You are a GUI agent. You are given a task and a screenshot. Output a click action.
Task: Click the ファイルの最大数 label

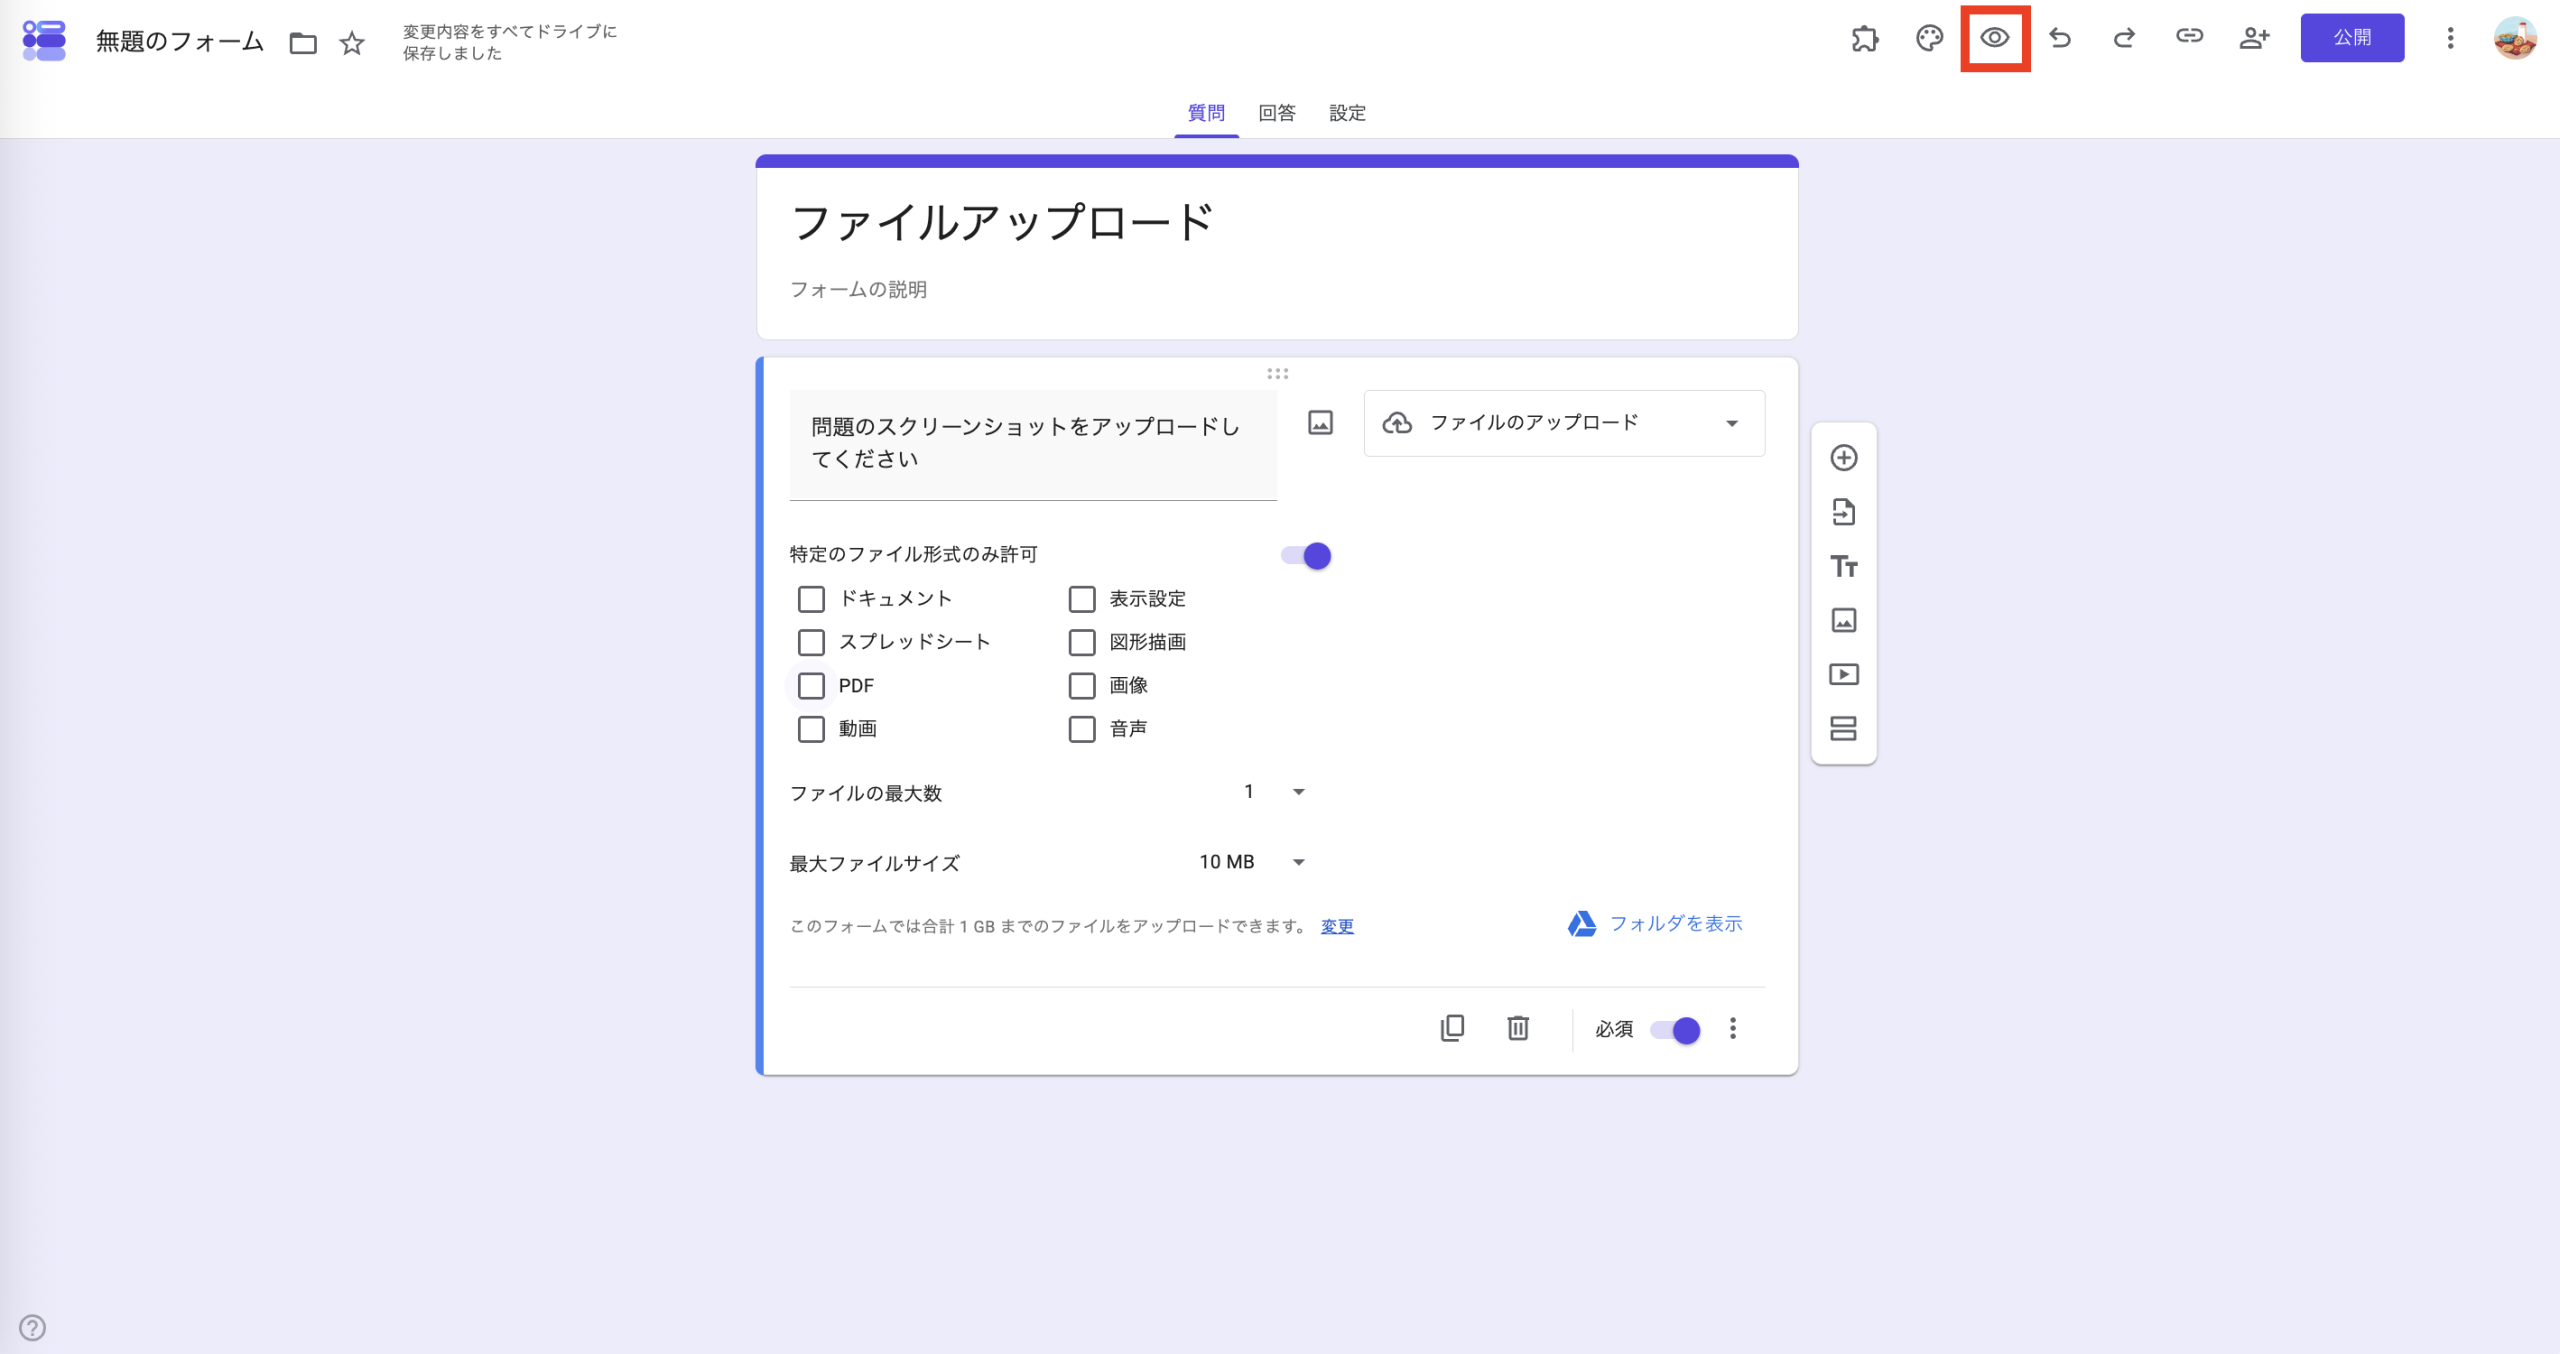point(866,793)
